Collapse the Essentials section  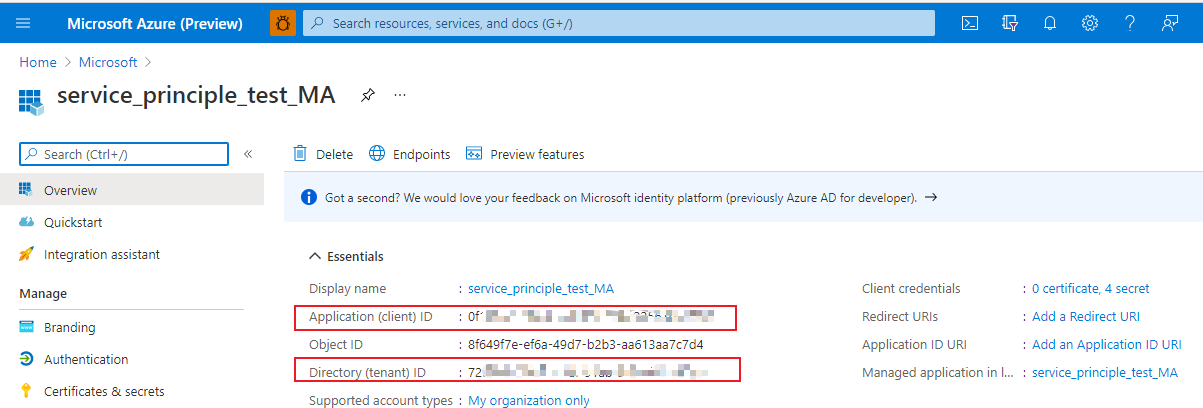coord(316,256)
